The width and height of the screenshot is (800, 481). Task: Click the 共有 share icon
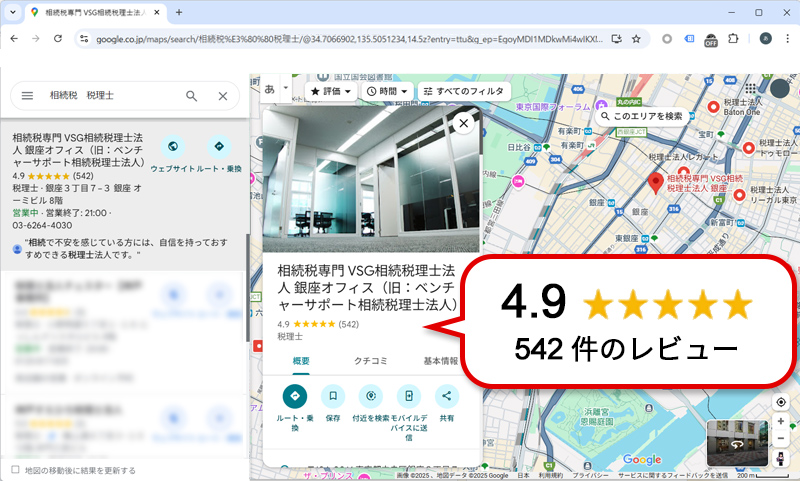446,396
